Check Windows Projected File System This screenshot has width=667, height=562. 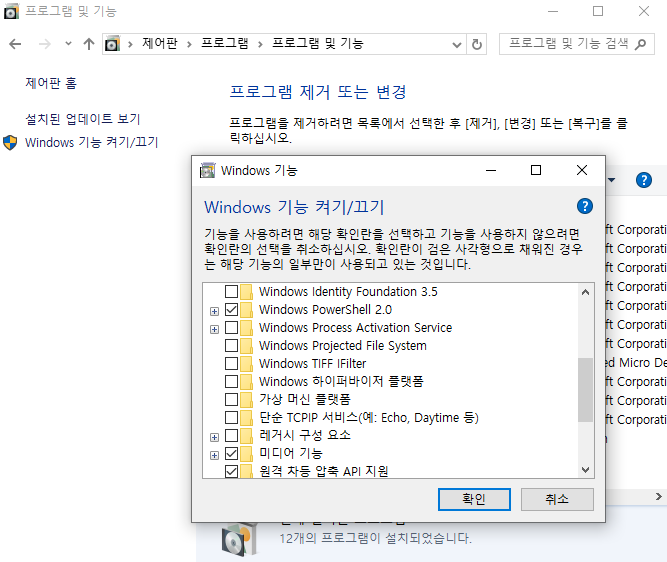231,345
